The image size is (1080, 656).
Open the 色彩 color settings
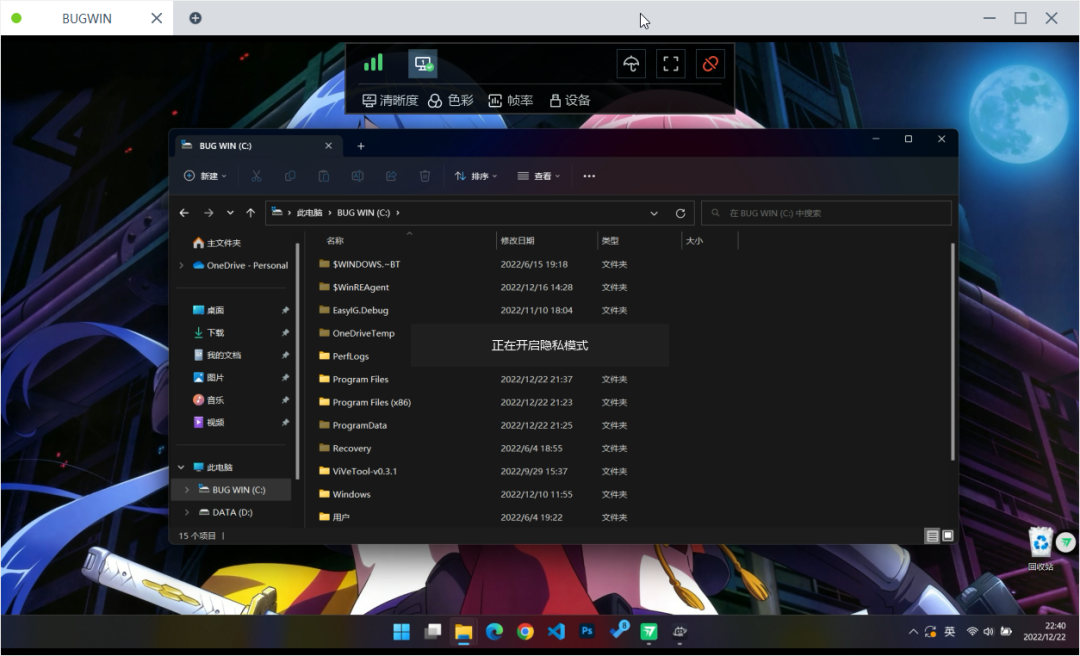coord(451,100)
